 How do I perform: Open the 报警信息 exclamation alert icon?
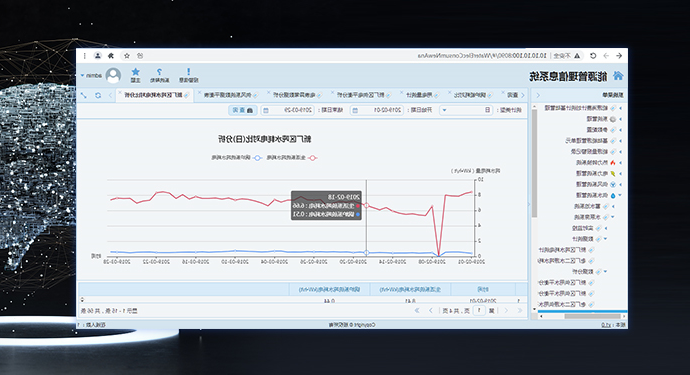(188, 71)
